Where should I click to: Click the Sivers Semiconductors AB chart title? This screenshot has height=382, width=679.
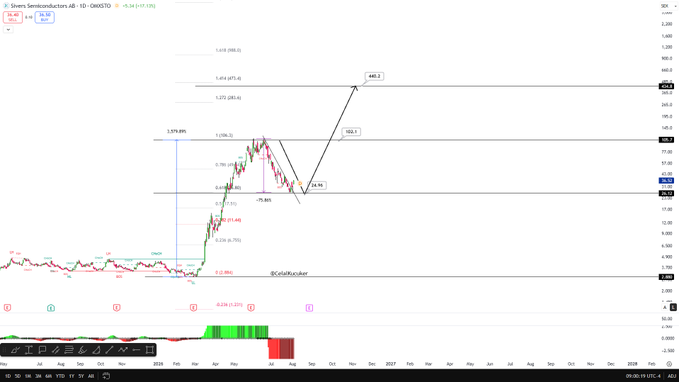pos(61,6)
